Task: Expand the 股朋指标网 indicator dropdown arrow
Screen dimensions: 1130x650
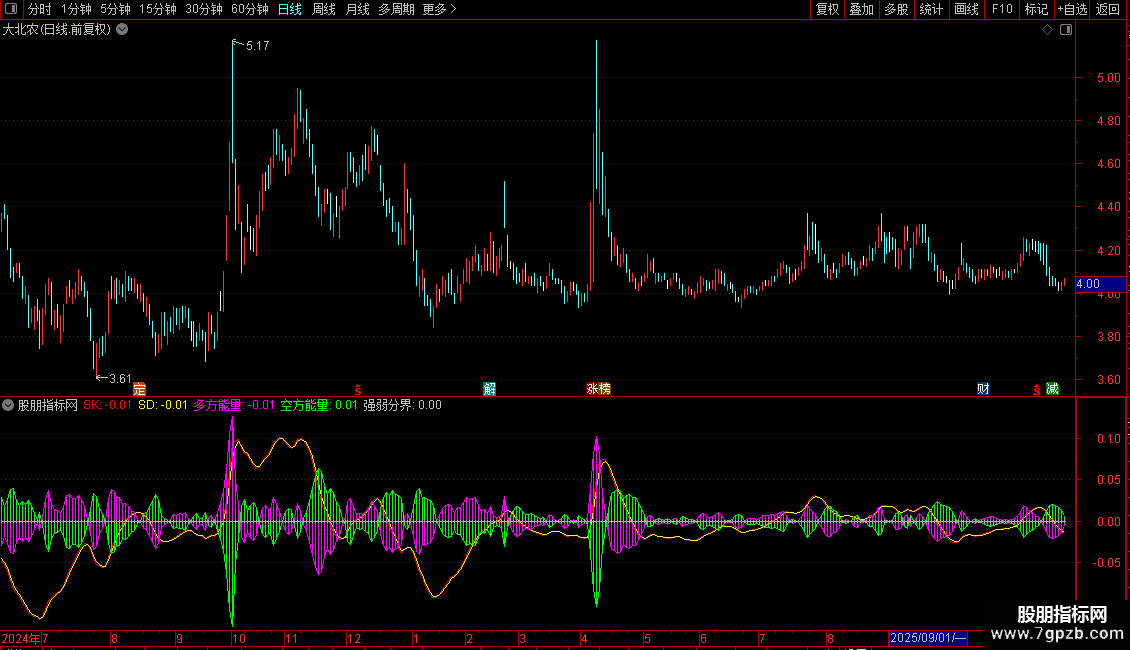Action: (x=8, y=405)
